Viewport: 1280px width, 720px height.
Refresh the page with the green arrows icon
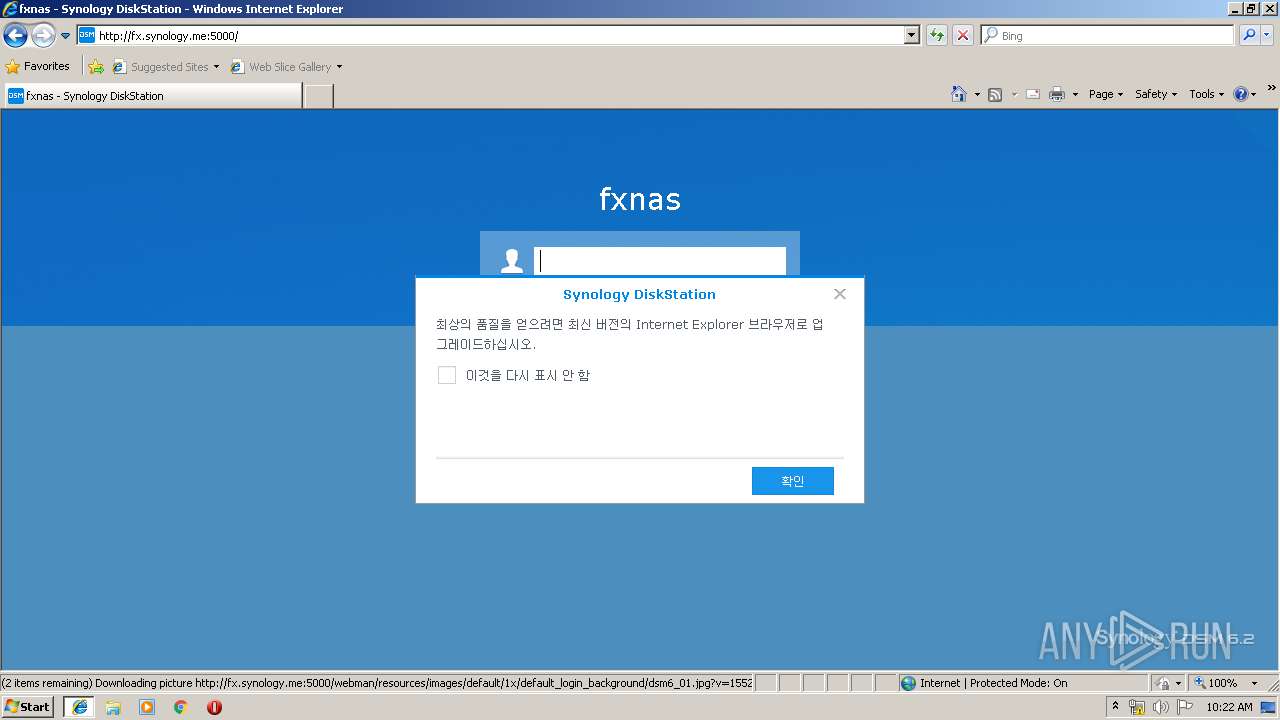click(937, 35)
